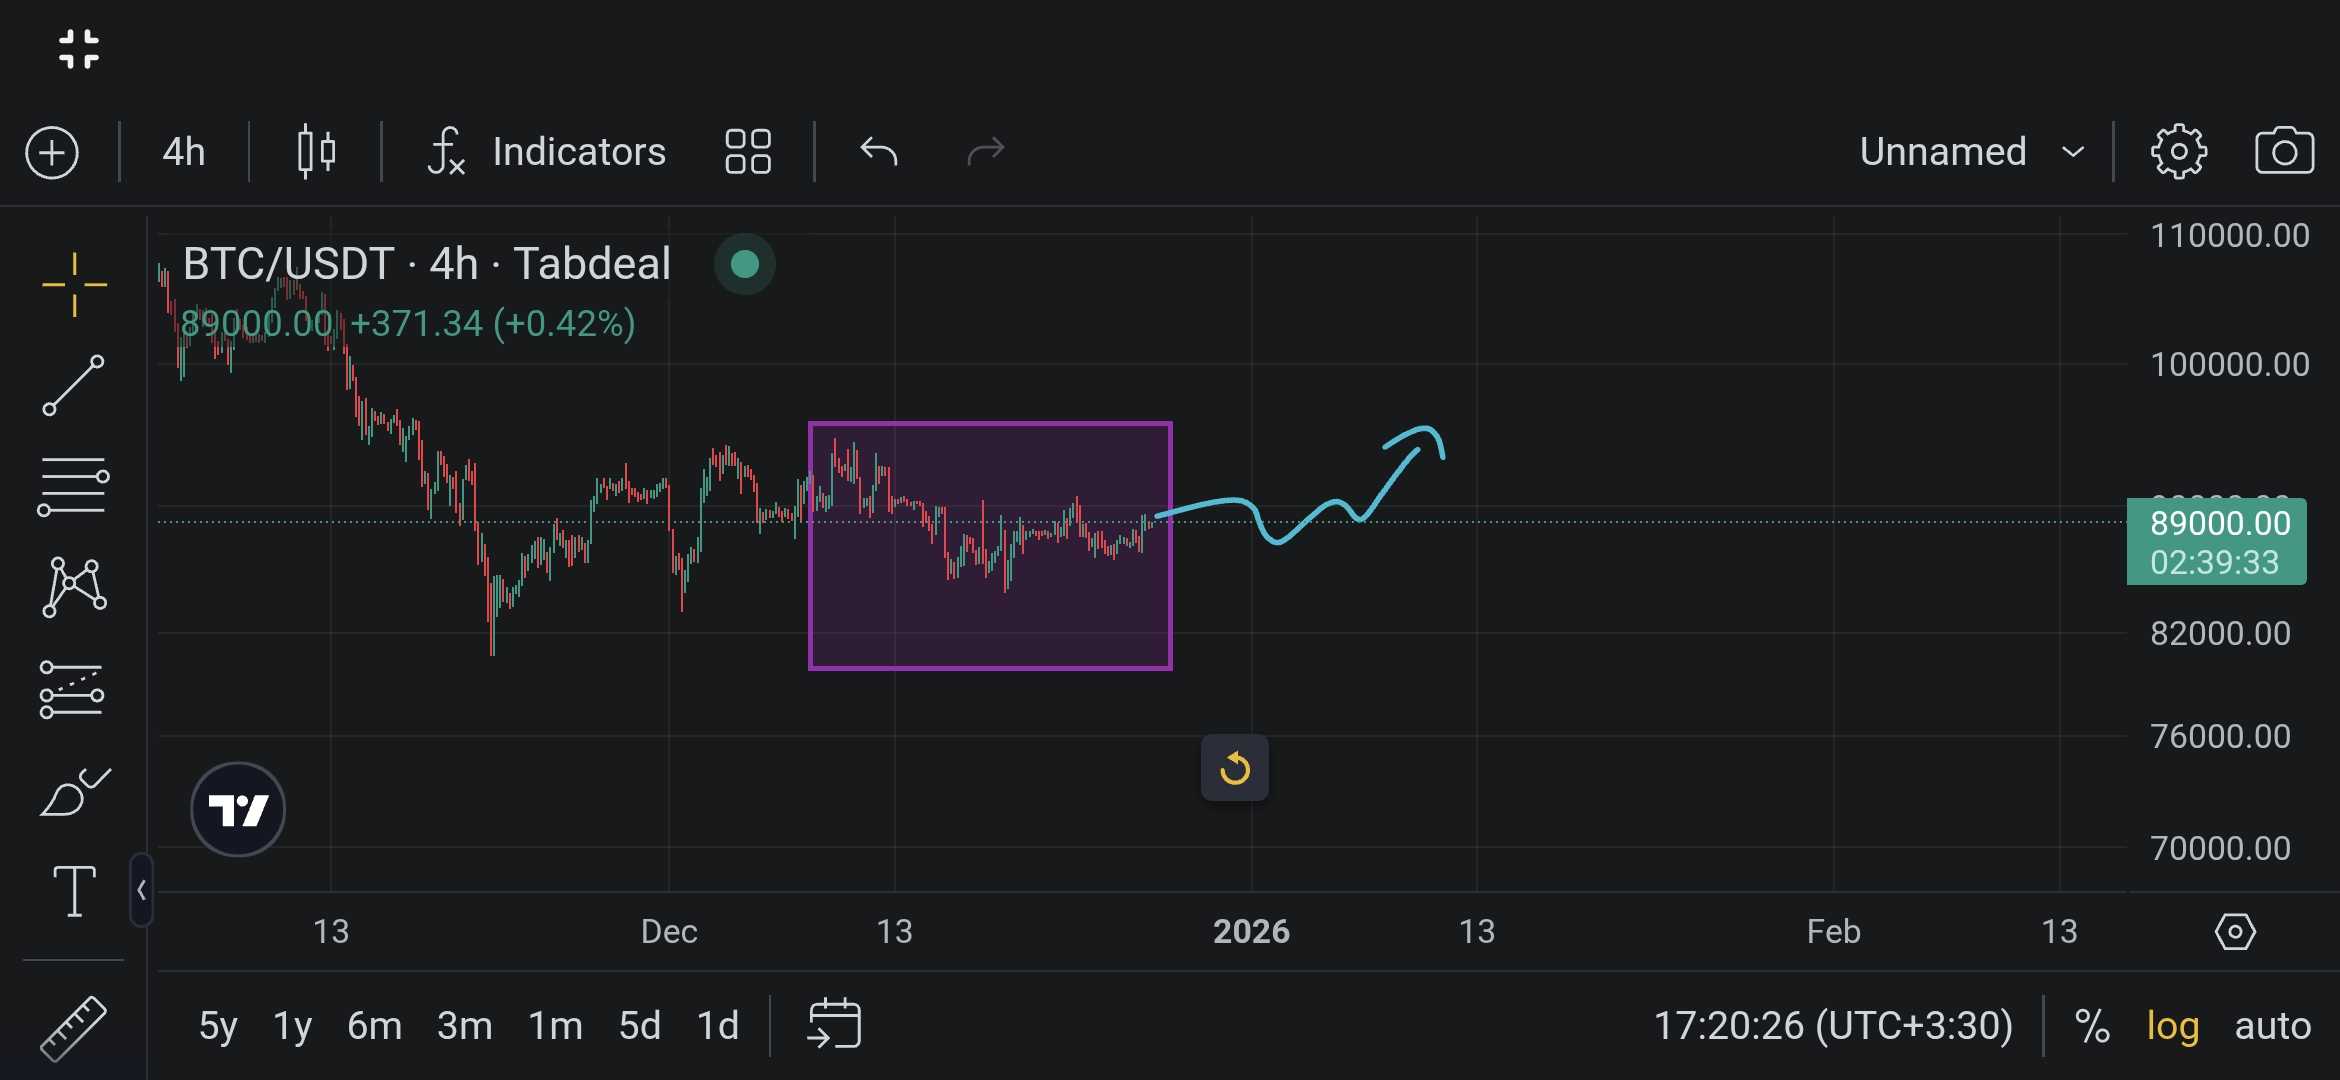
Task: Select the trend line drawing tool
Action: [x=73, y=385]
